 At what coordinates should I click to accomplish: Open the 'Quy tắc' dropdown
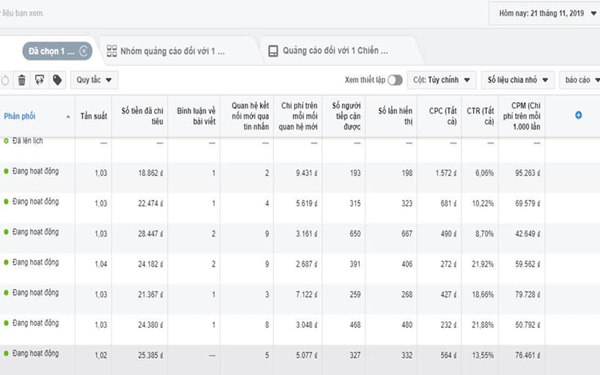coord(94,80)
